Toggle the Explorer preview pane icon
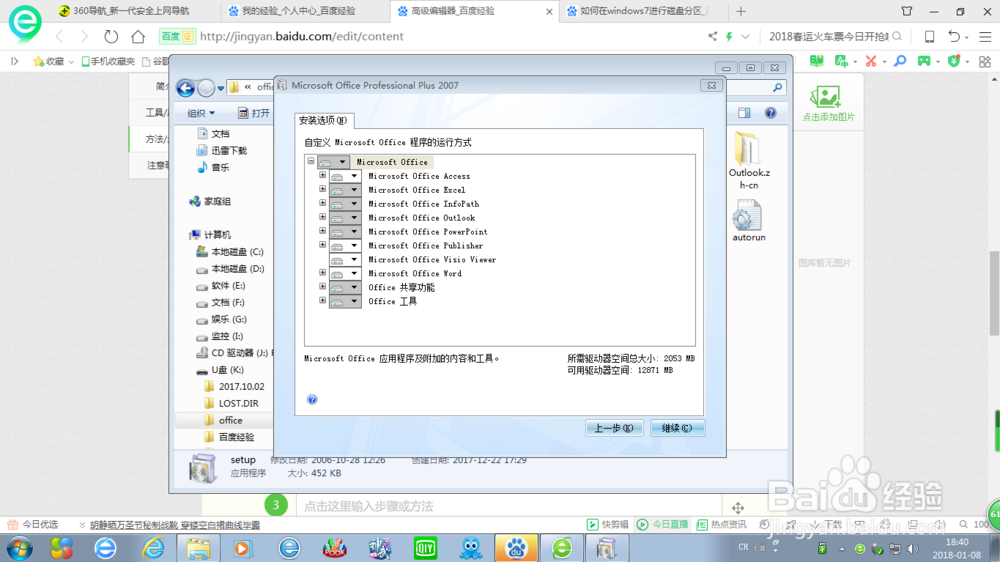Screen dimensions: 1000x562 (744, 113)
